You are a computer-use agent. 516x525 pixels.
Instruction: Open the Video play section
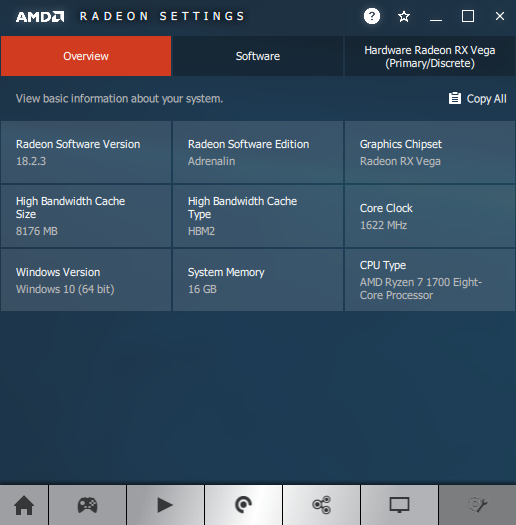(165, 505)
